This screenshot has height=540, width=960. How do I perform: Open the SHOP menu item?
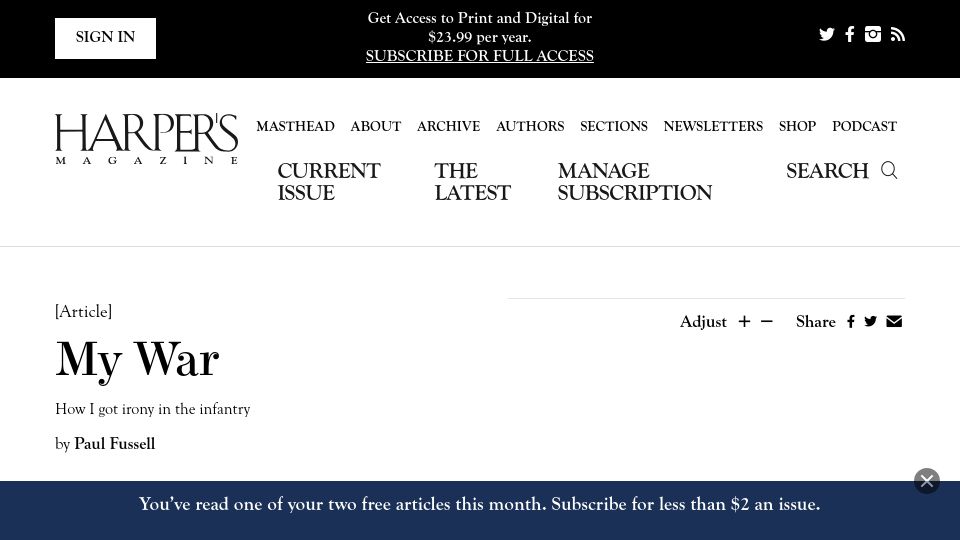coord(797,126)
